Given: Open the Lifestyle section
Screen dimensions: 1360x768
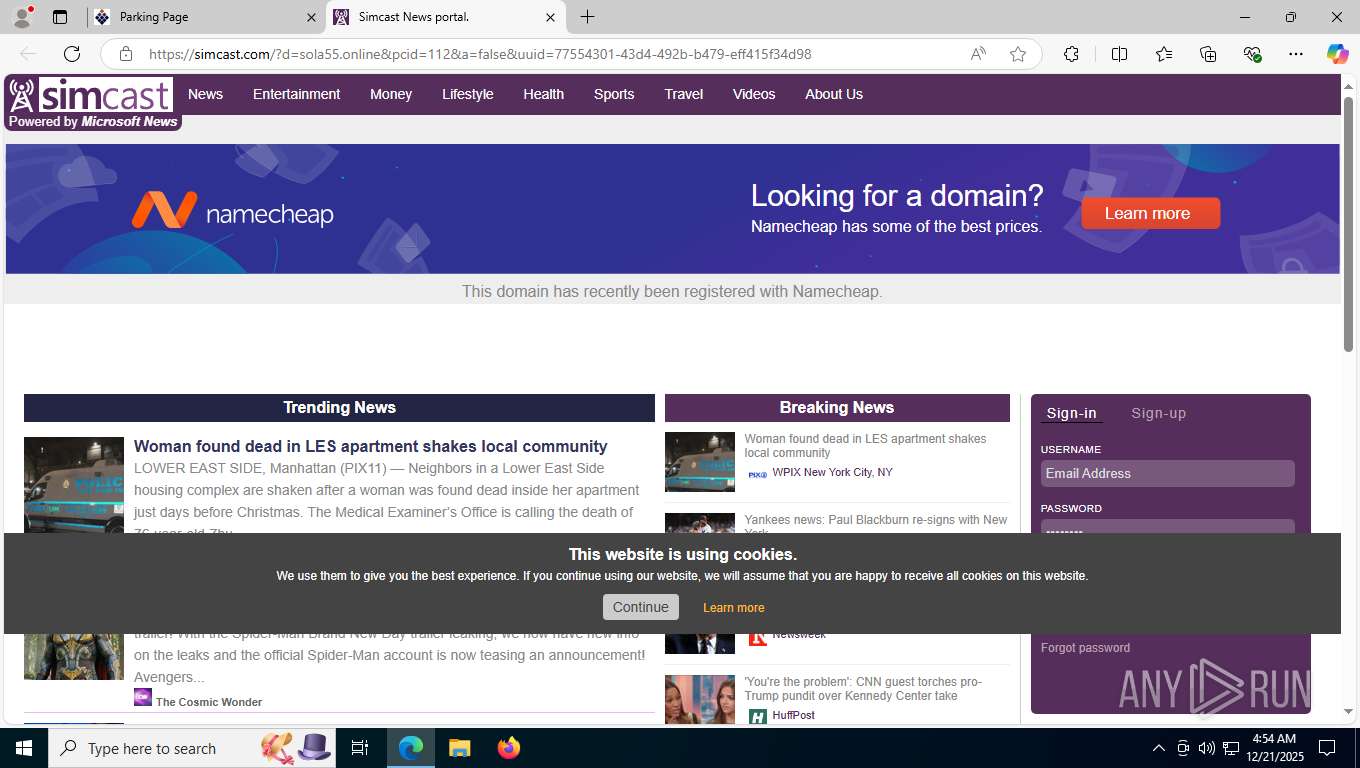Looking at the screenshot, I should pos(468,94).
